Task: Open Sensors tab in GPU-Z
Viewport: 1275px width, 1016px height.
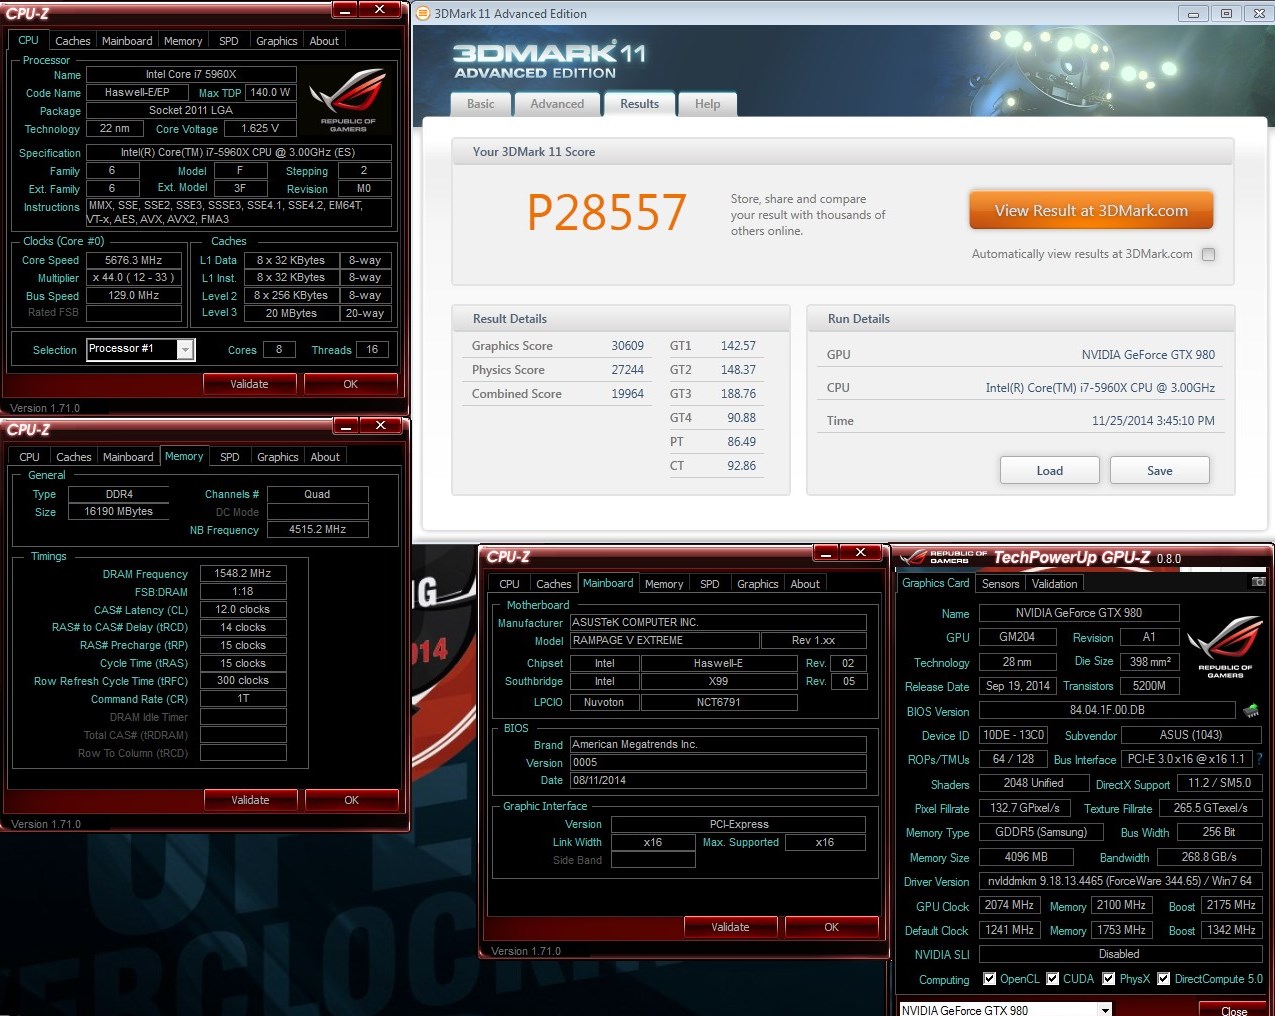Action: (1000, 584)
